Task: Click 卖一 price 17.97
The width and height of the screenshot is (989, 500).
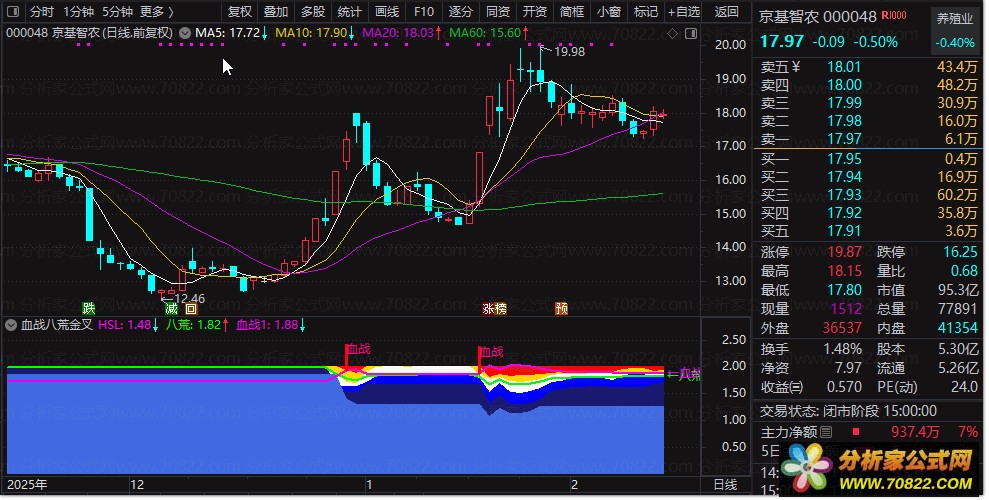Action: (x=844, y=139)
